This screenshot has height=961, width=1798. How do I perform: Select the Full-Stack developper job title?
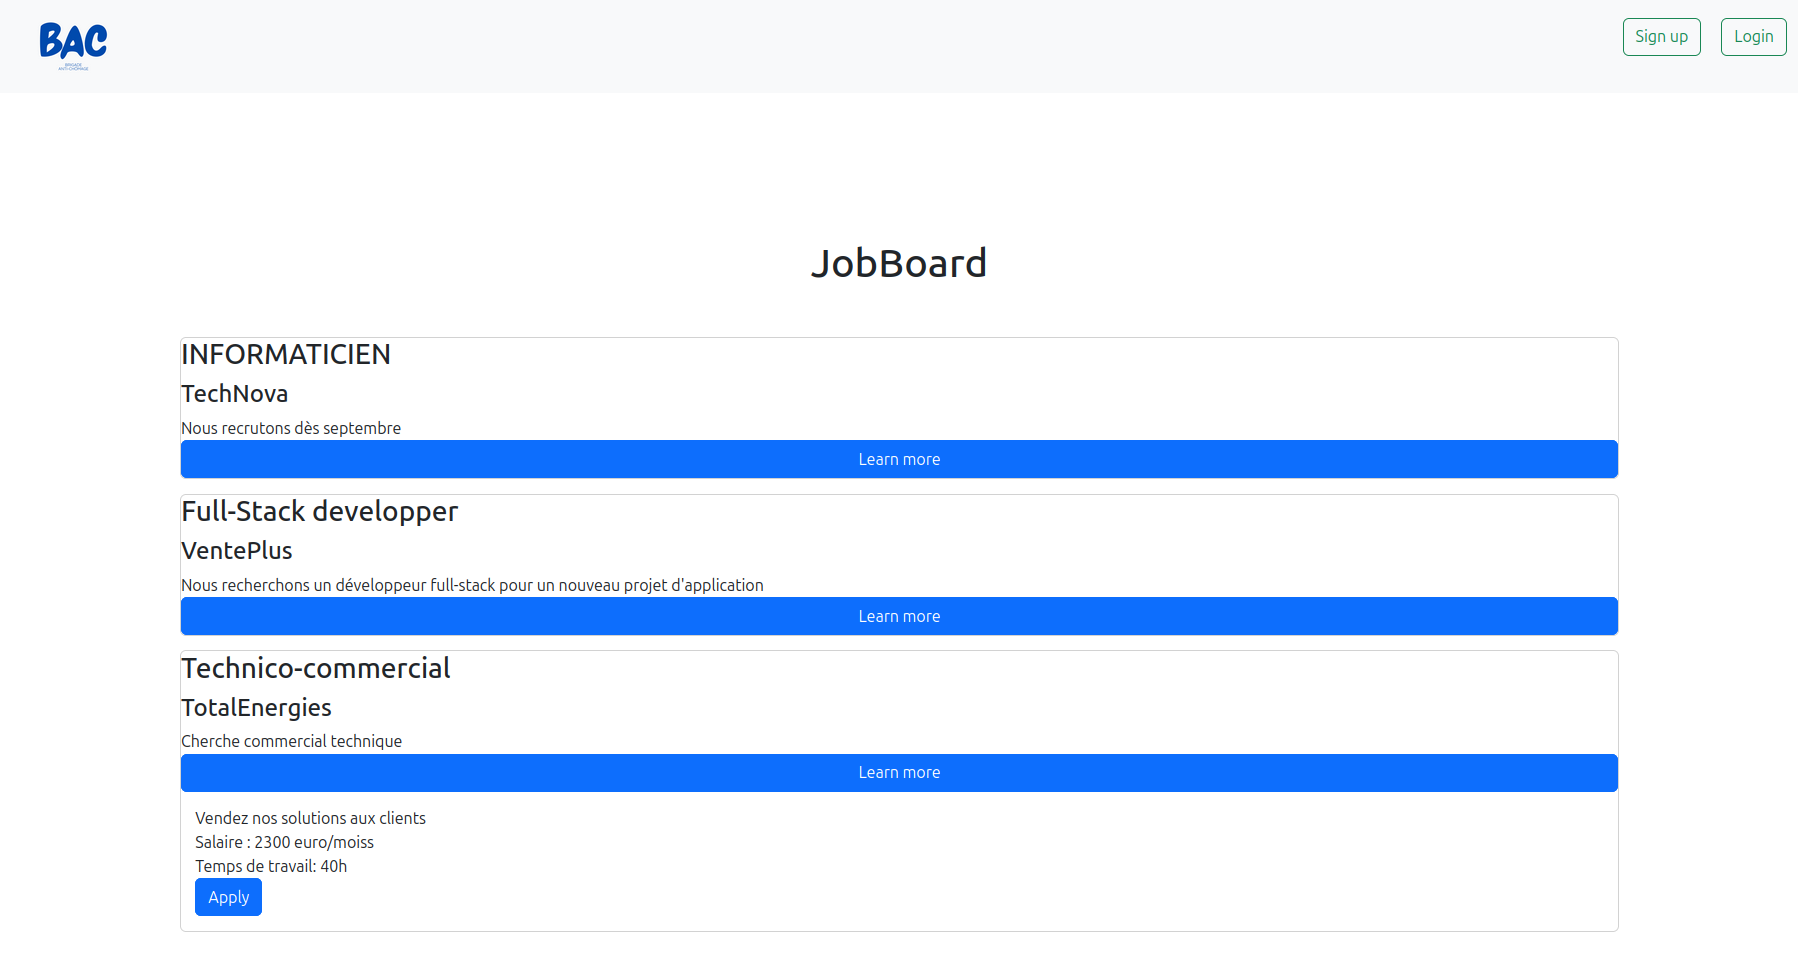click(319, 512)
